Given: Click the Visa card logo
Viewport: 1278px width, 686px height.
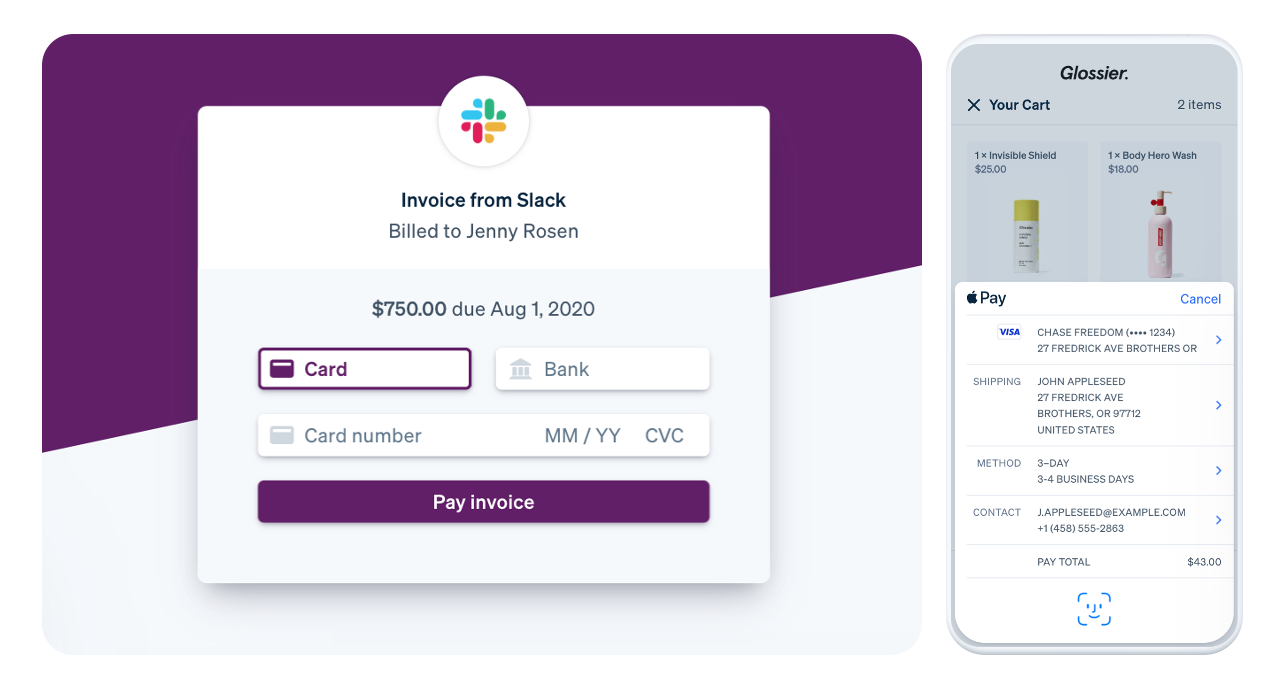Looking at the screenshot, I should coord(1009,332).
